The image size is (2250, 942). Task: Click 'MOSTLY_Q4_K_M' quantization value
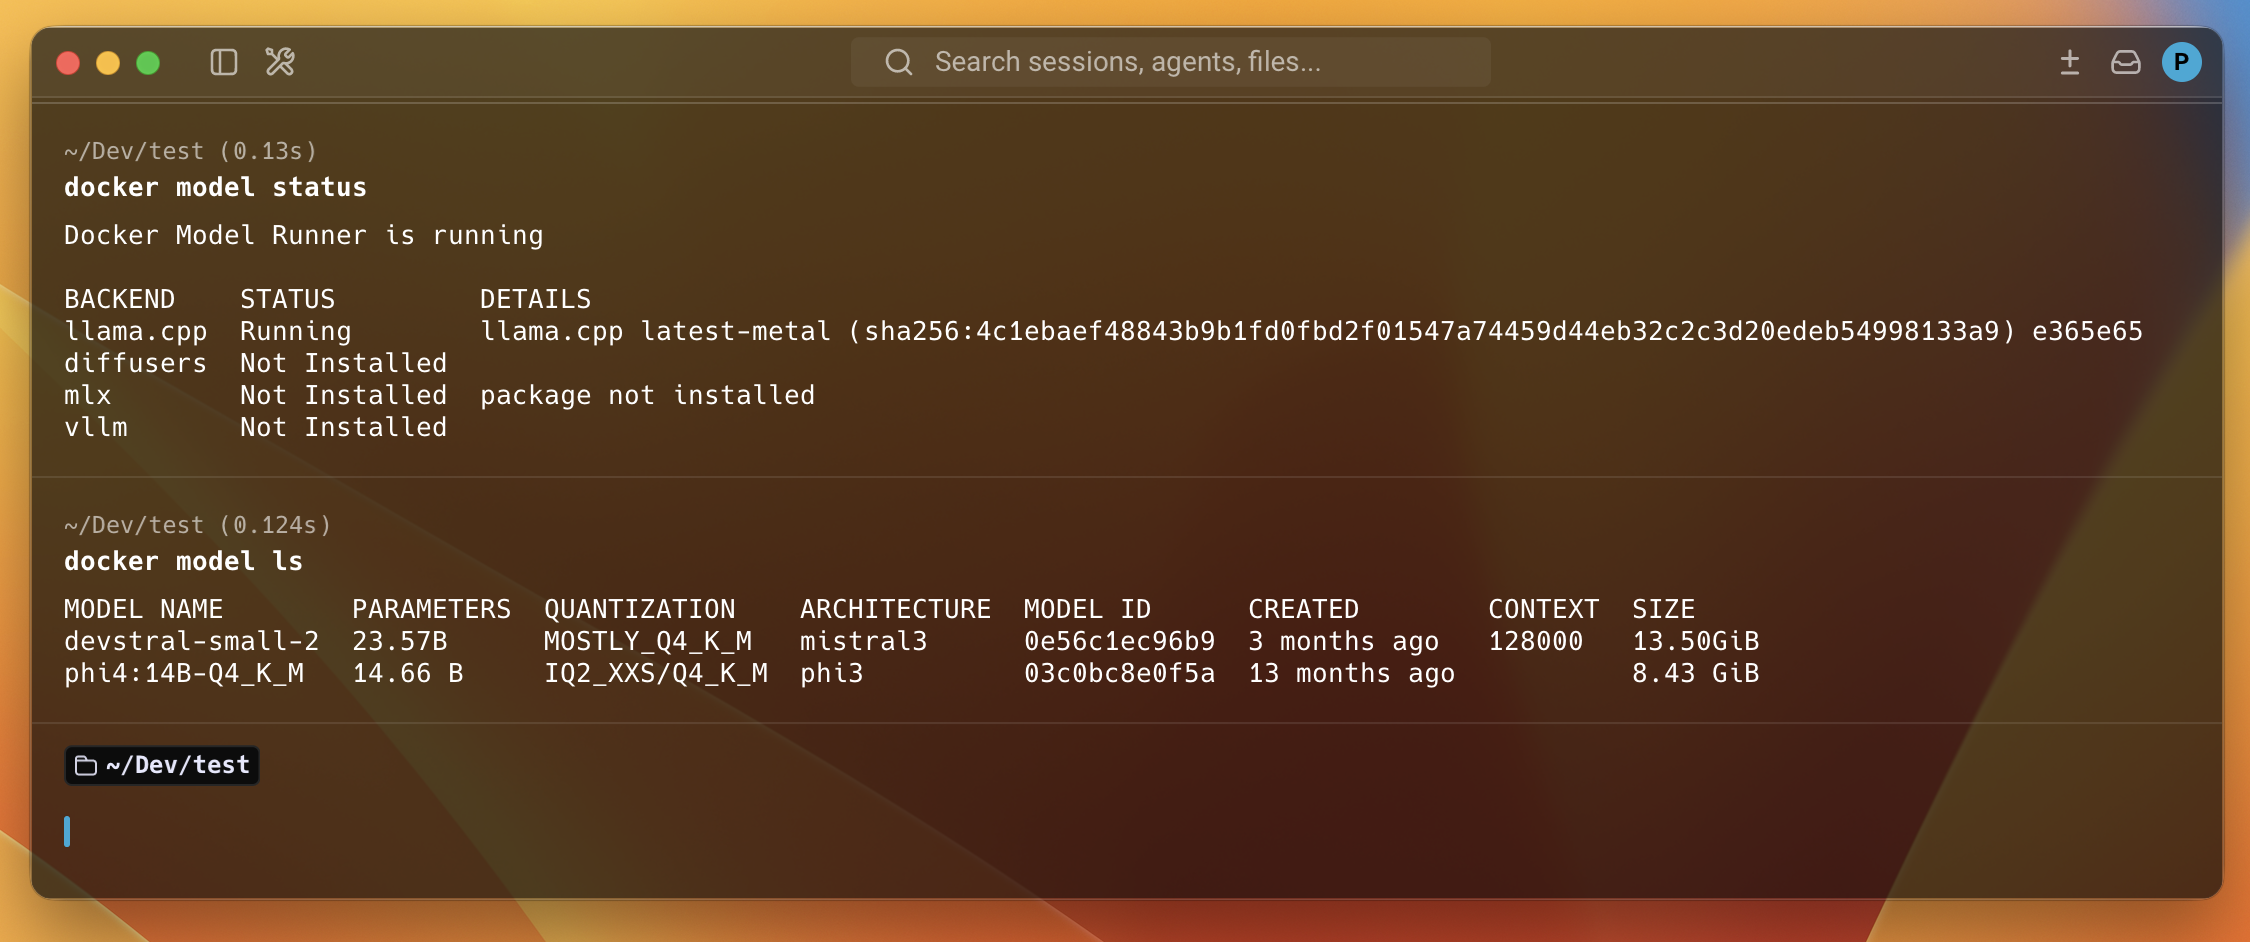[648, 641]
